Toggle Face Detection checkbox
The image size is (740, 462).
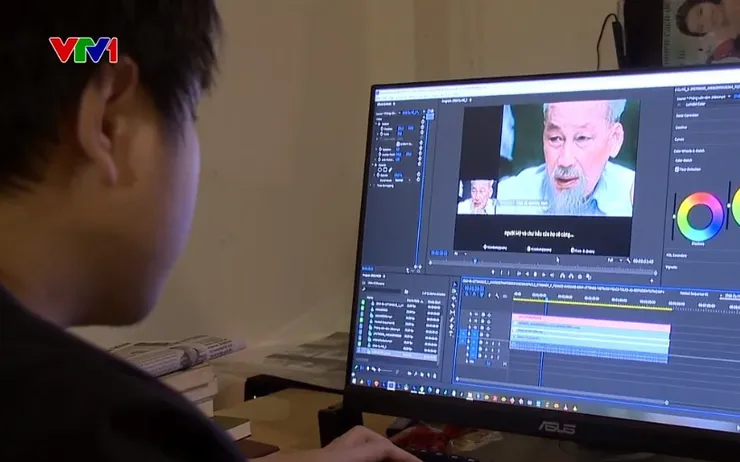(x=677, y=169)
